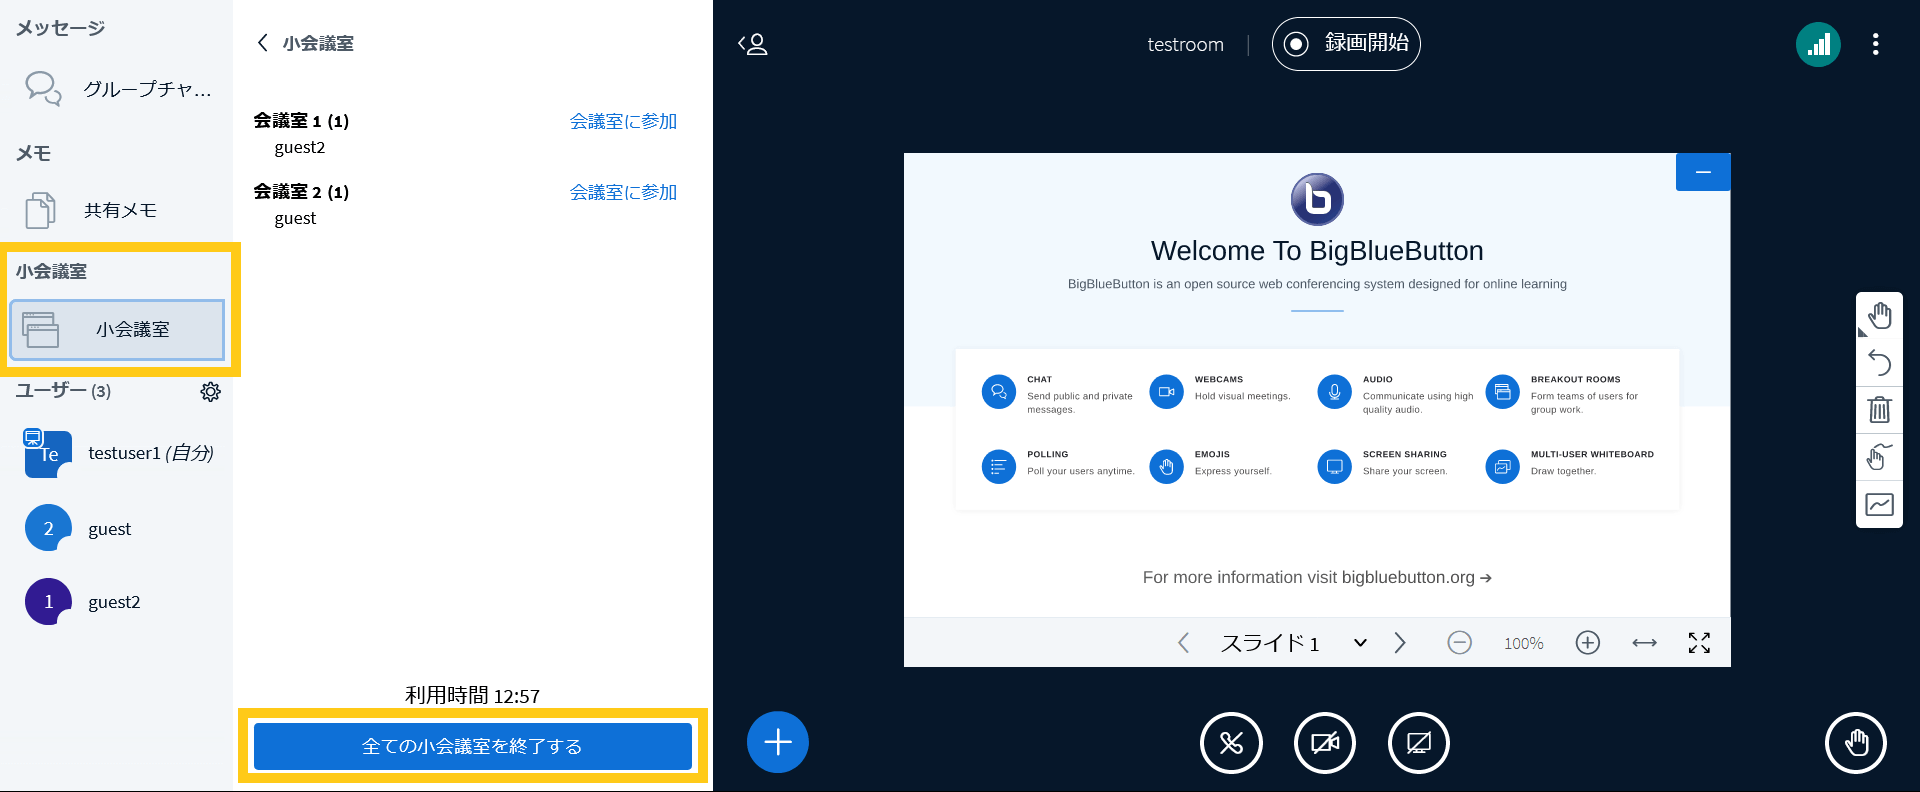Go back from the 小会議室 panel
1920x792 pixels.
[262, 43]
